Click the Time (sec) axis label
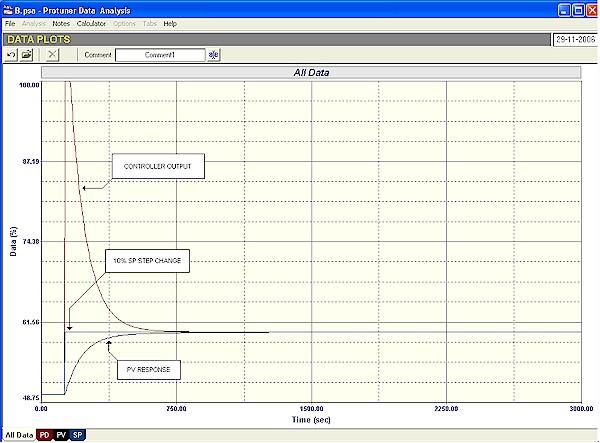Image resolution: width=600 pixels, height=443 pixels. (x=311, y=420)
